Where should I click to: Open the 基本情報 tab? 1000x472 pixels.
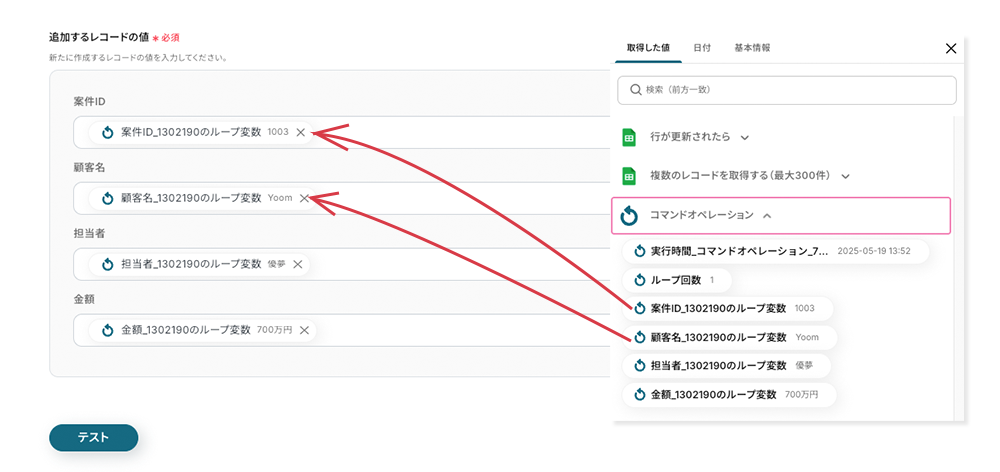752,48
